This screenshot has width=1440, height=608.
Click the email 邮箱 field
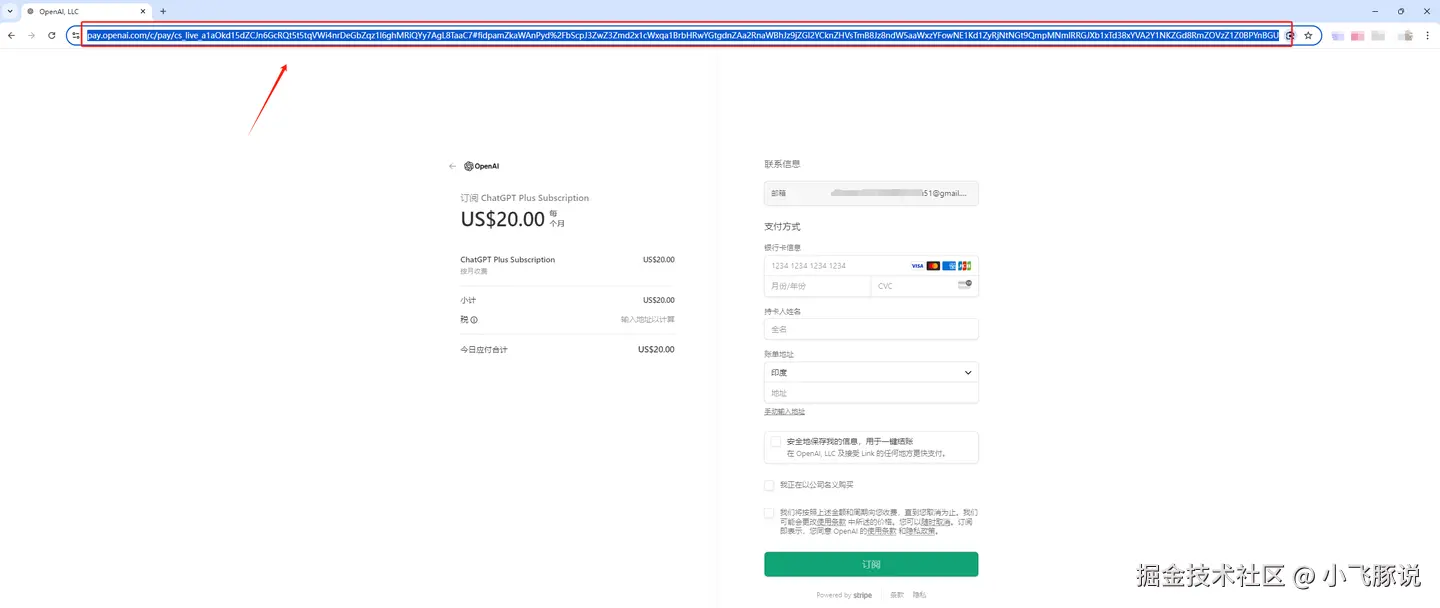(871, 193)
